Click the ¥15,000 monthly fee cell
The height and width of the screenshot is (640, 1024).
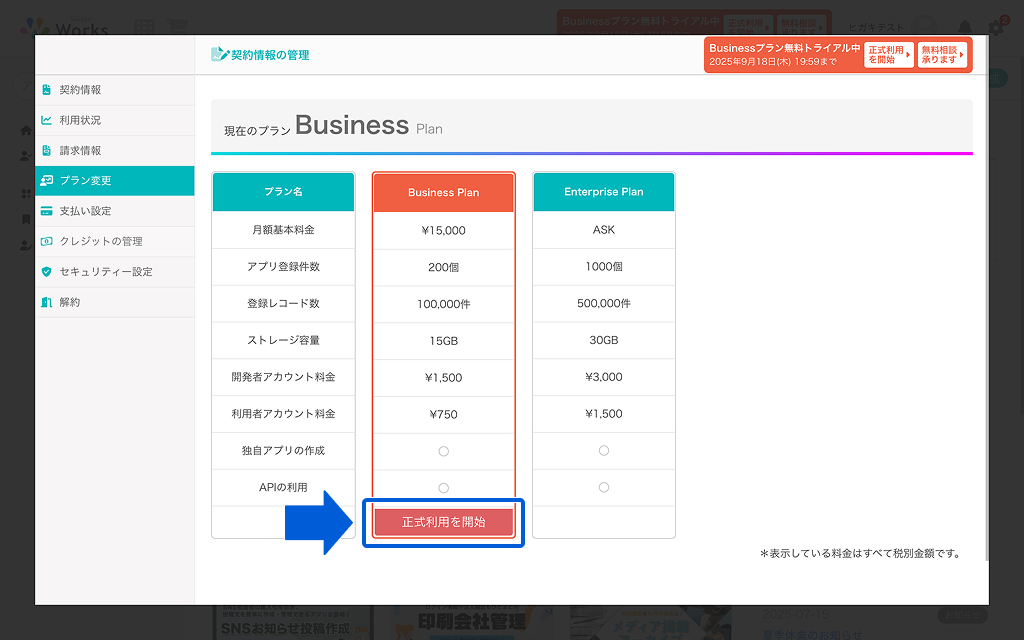pyautogui.click(x=443, y=230)
